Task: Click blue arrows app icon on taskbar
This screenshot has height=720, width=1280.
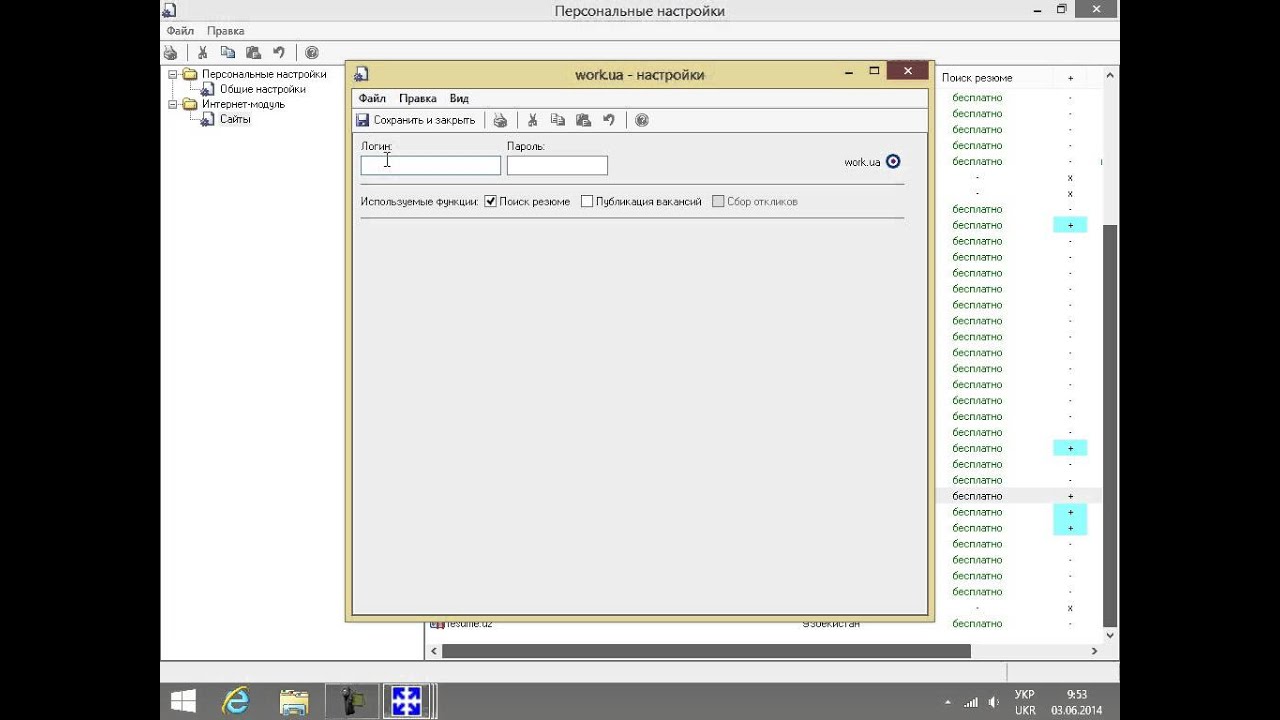Action: tap(407, 701)
